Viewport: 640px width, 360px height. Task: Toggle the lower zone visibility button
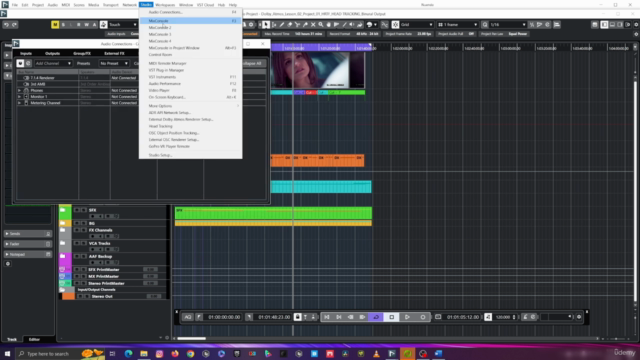coord(613,24)
